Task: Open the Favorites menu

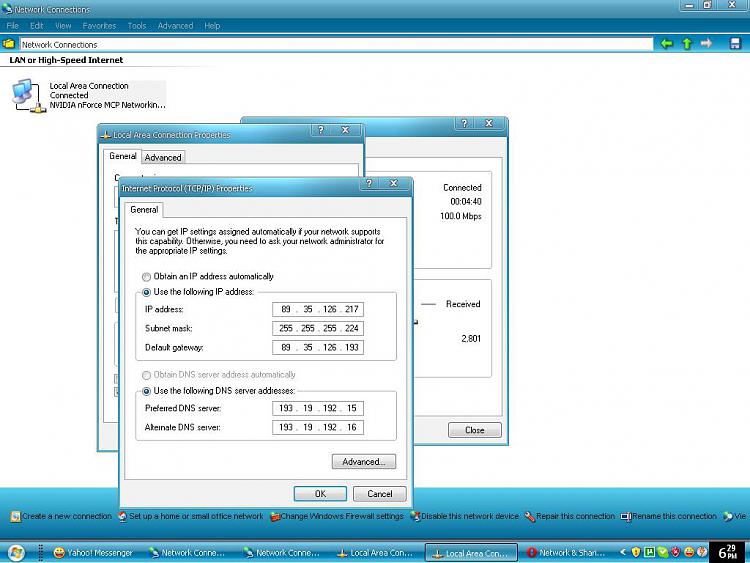Action: 99,25
